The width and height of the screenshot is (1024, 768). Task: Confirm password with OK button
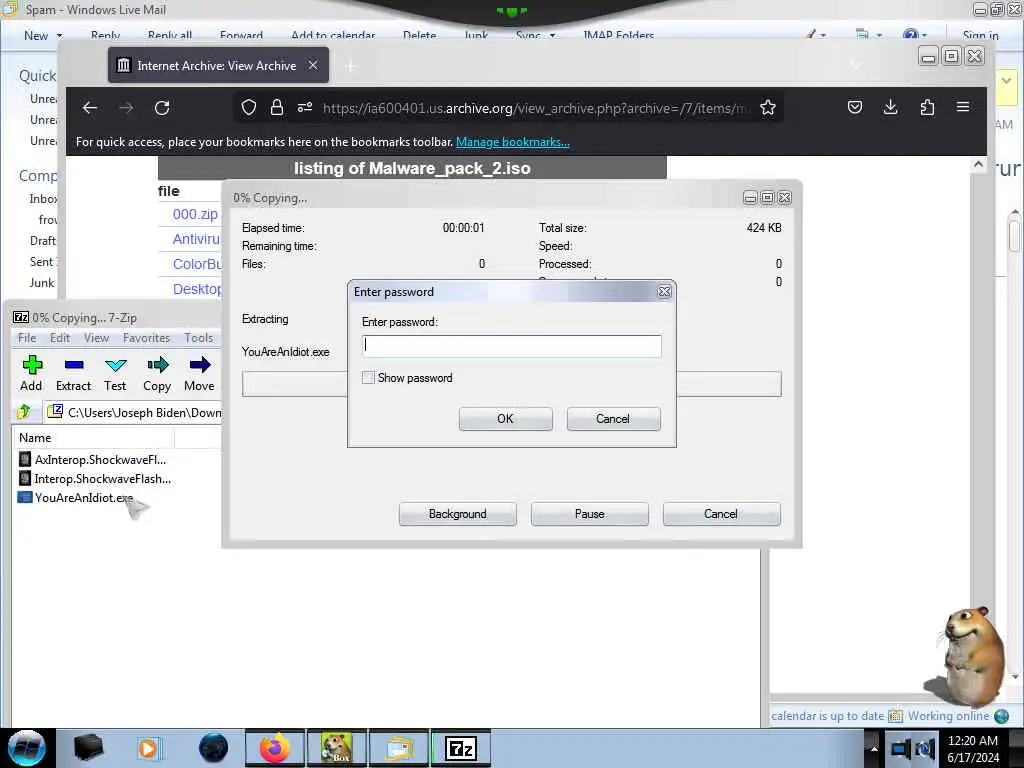click(x=505, y=419)
